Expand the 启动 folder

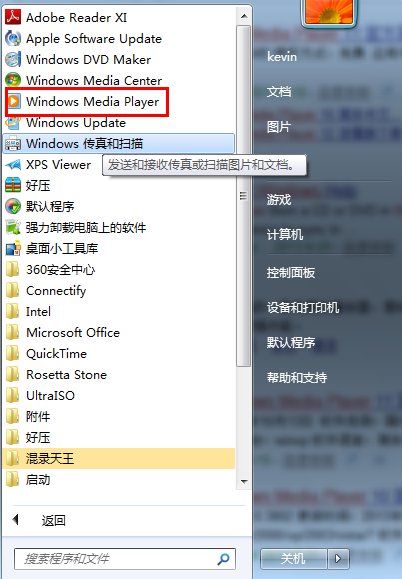coord(118,480)
